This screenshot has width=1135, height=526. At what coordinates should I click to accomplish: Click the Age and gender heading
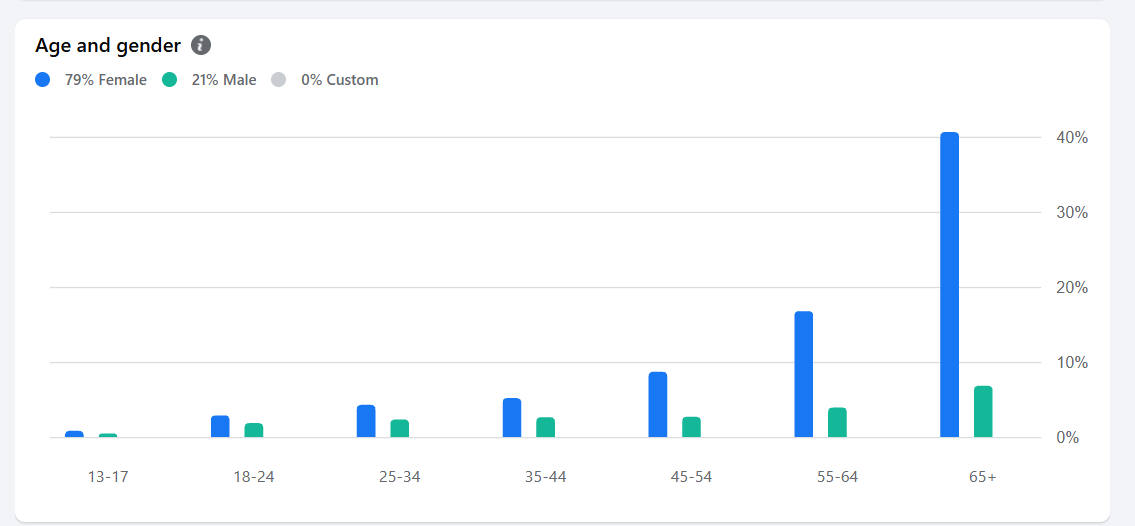pyautogui.click(x=108, y=45)
